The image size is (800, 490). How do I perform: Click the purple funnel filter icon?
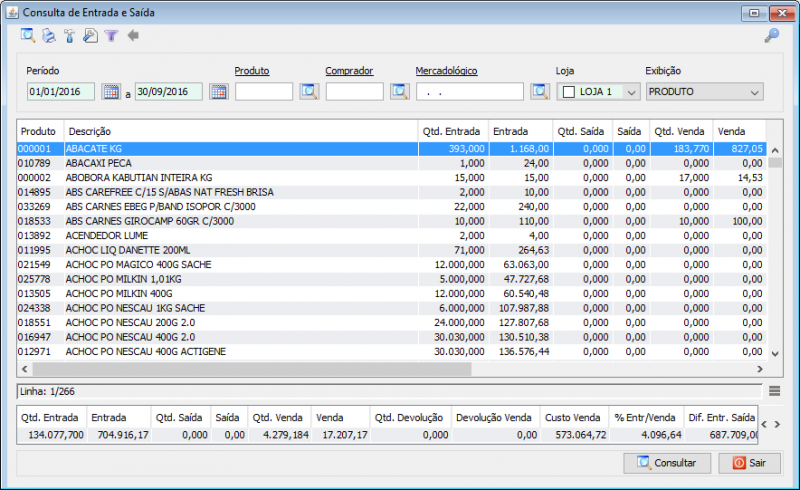(111, 36)
